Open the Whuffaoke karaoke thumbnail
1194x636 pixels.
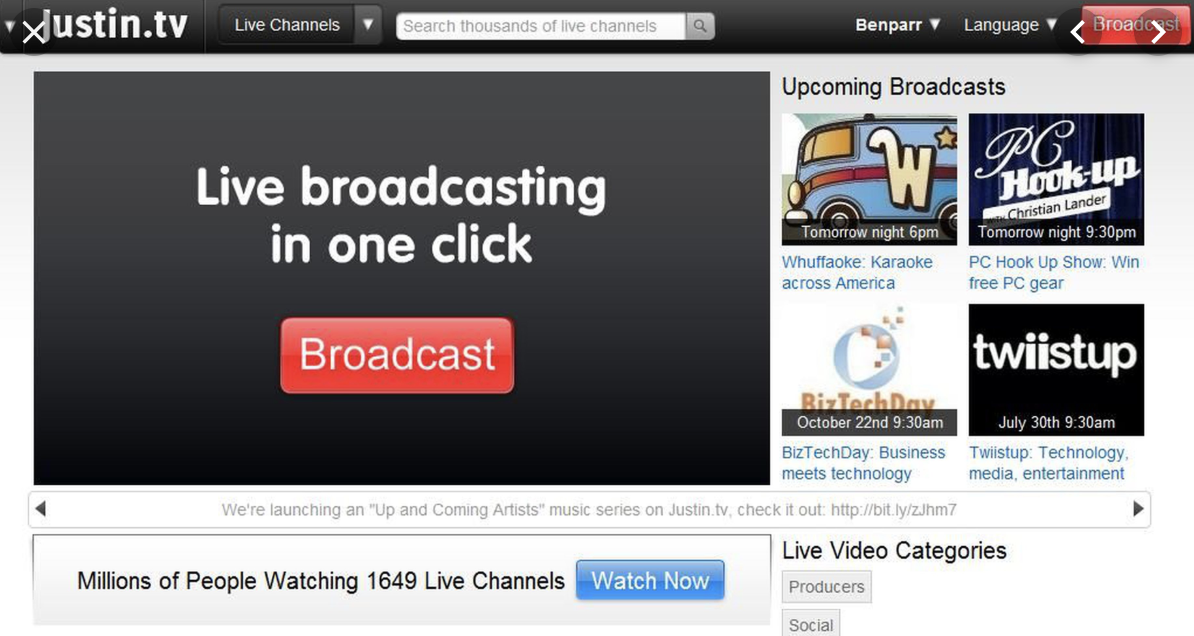point(869,179)
